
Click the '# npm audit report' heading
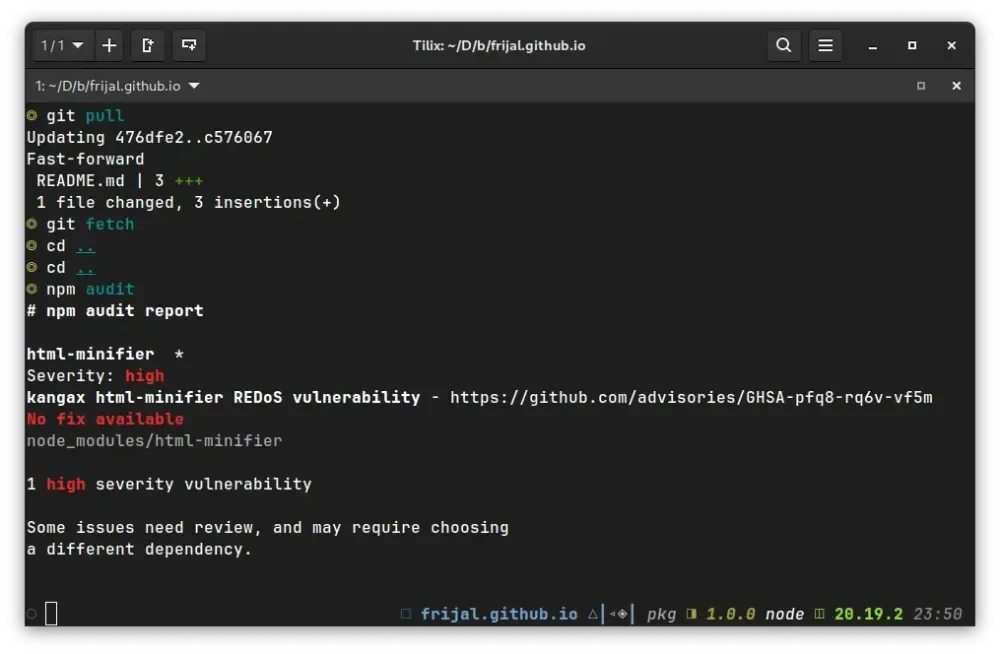[115, 311]
